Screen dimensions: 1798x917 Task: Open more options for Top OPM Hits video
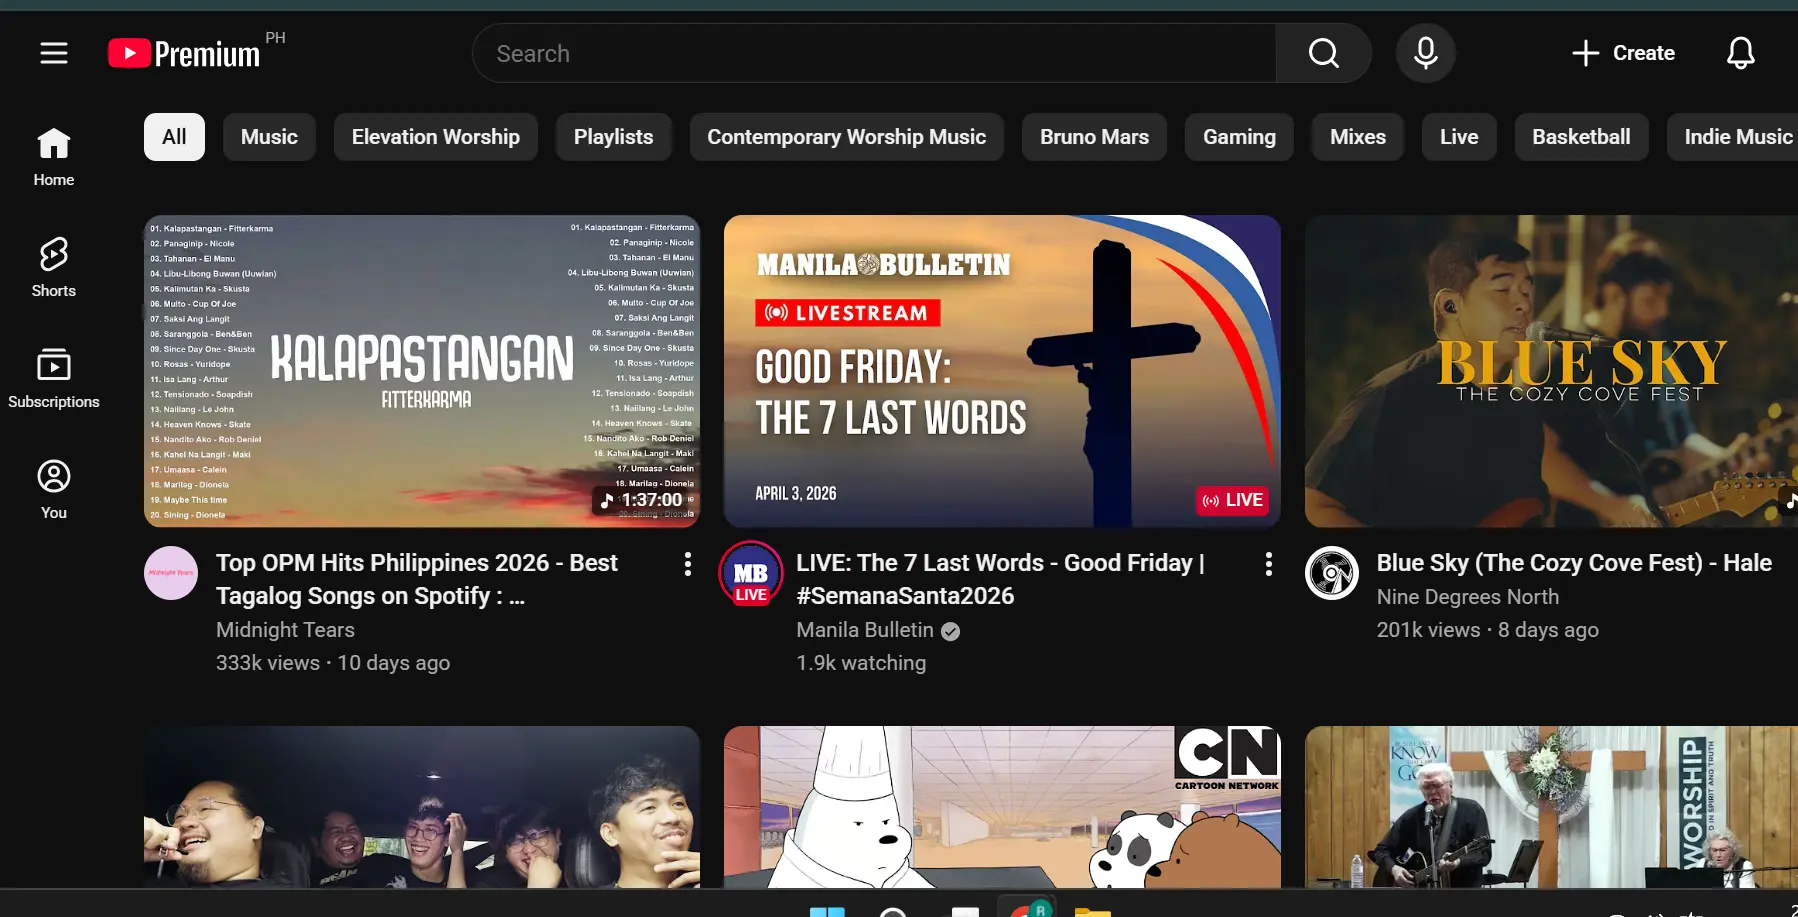[687, 564]
